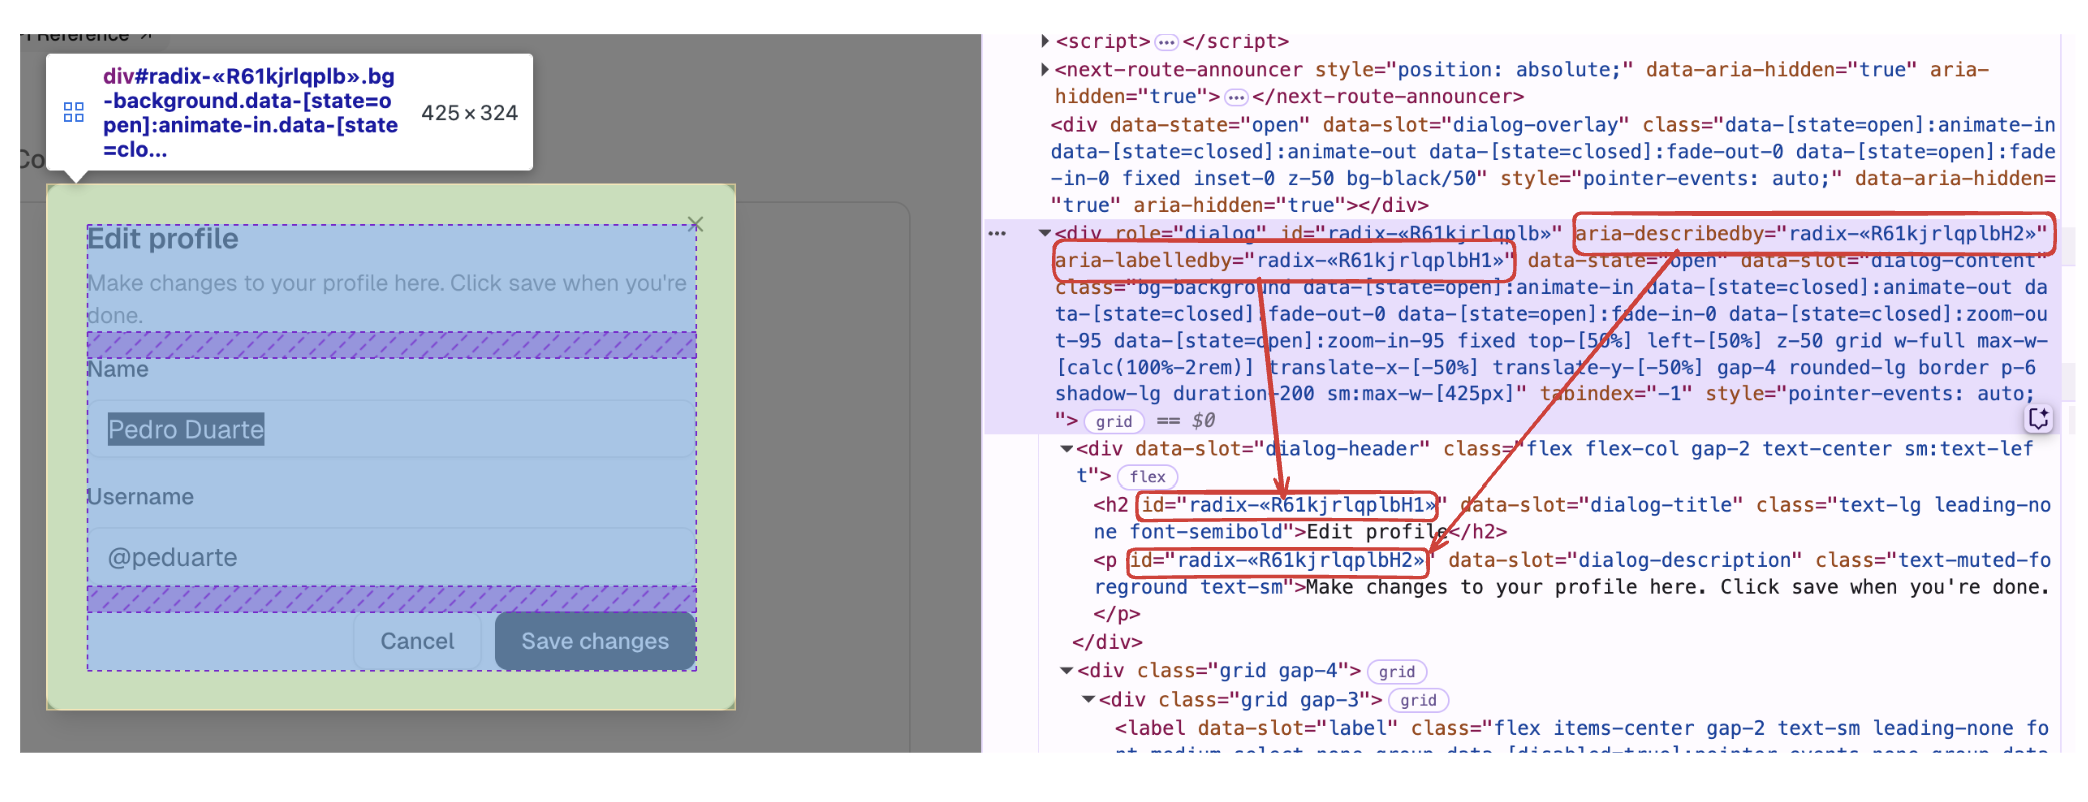Expand the script element node
Image resolution: width=2088 pixels, height=802 pixels.
point(1045,41)
